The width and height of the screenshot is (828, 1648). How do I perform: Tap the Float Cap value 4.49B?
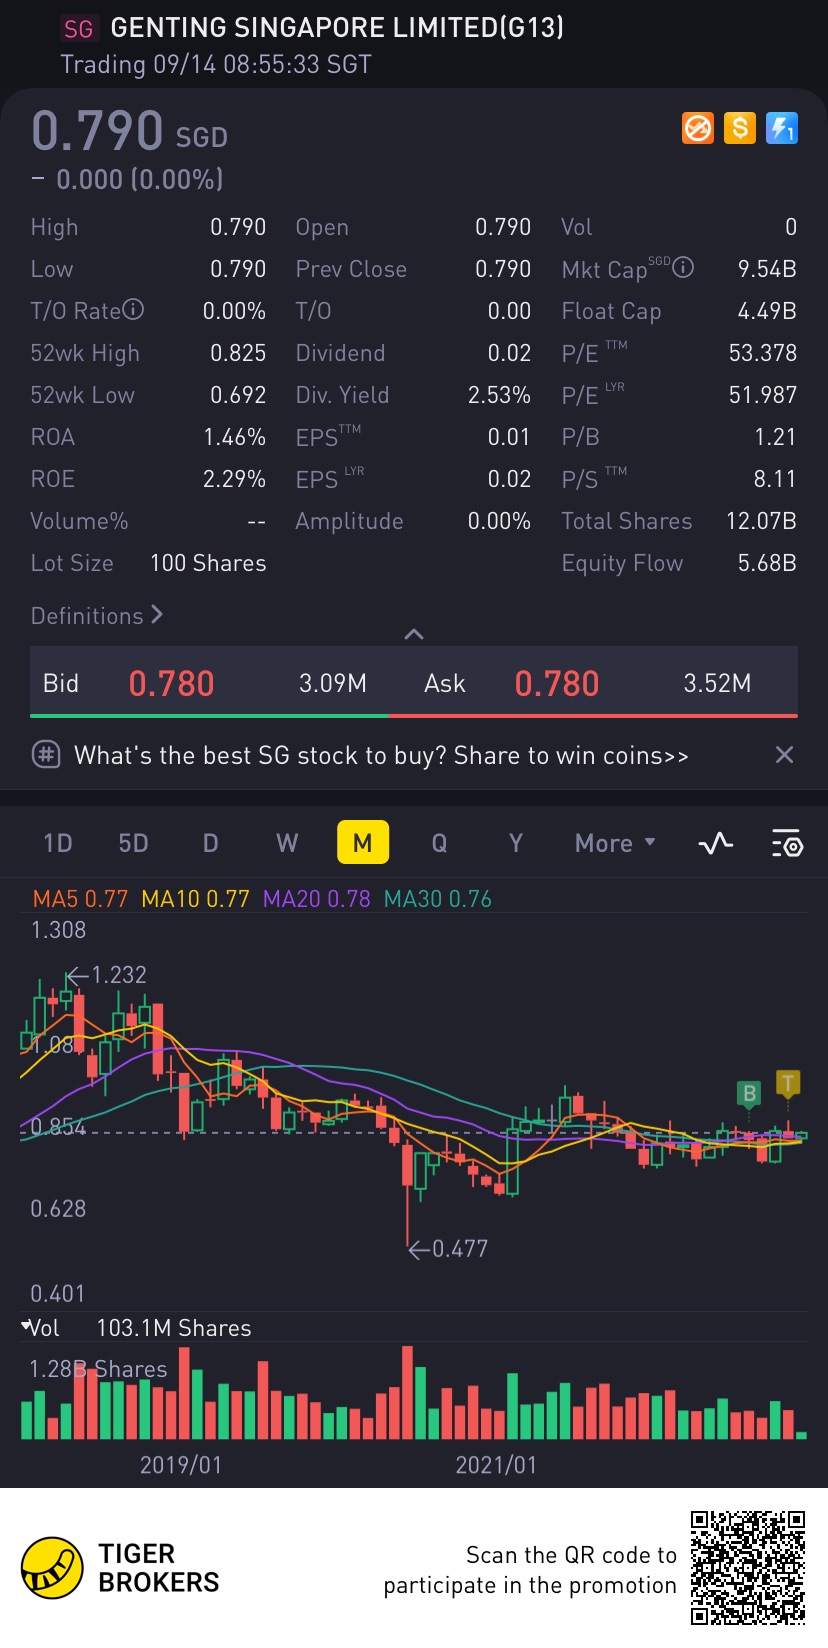pos(767,311)
